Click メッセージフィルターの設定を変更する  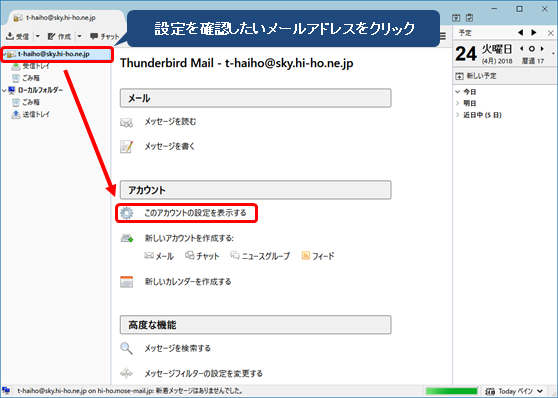204,373
